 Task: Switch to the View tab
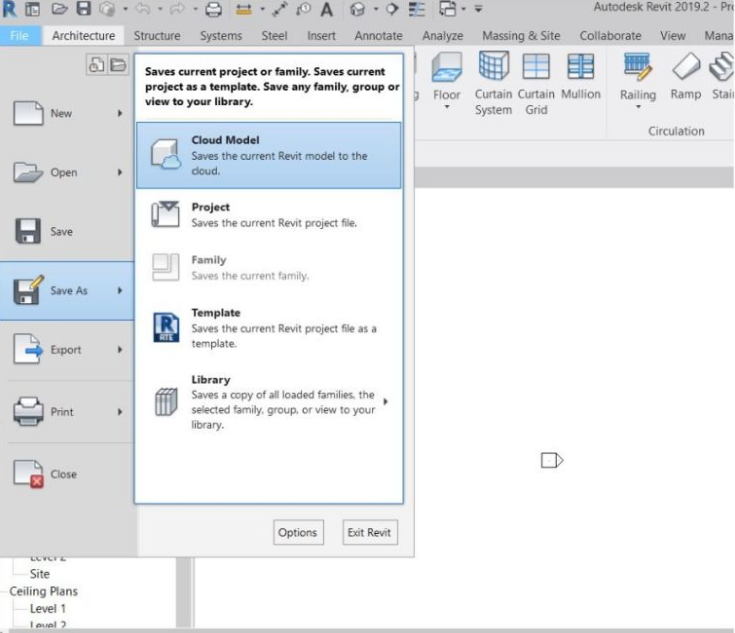[673, 36]
